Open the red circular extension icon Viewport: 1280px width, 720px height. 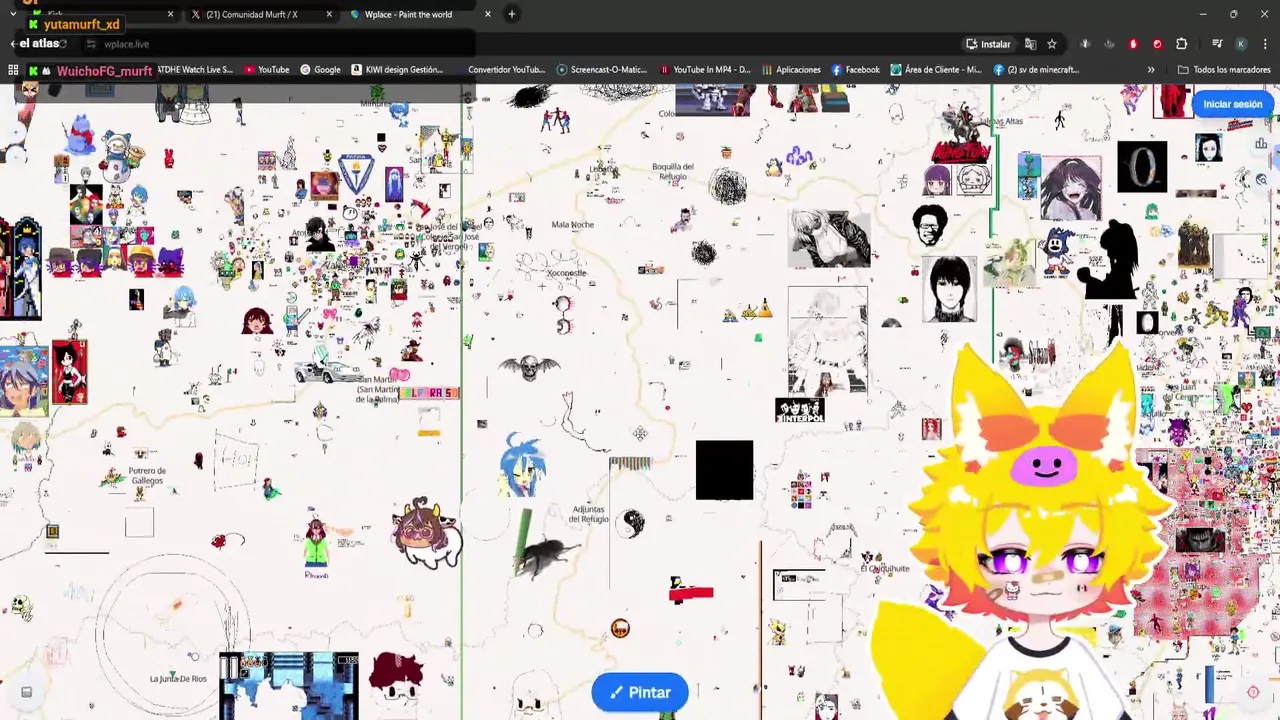1157,44
